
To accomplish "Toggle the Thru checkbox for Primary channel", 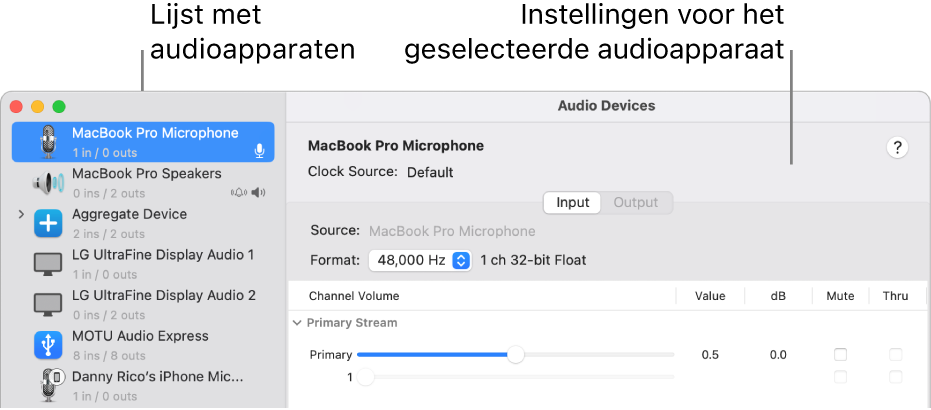I will 895,355.
